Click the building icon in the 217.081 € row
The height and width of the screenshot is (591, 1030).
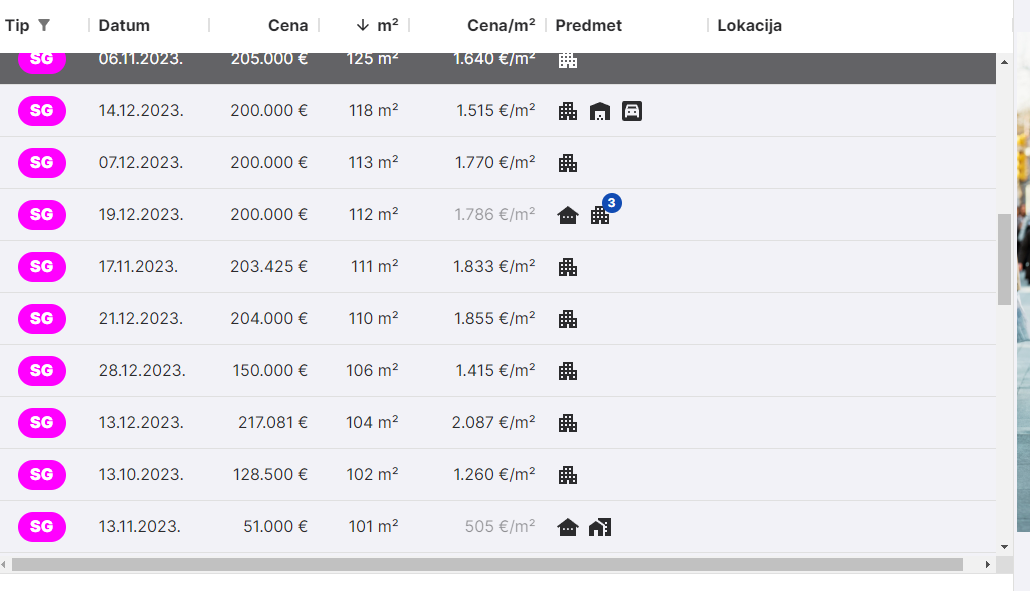568,423
